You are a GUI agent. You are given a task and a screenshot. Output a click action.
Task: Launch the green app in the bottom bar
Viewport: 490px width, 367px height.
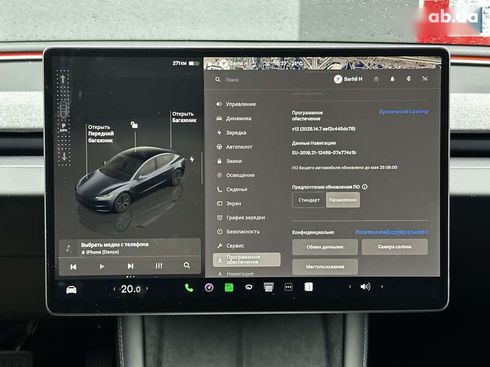click(229, 287)
